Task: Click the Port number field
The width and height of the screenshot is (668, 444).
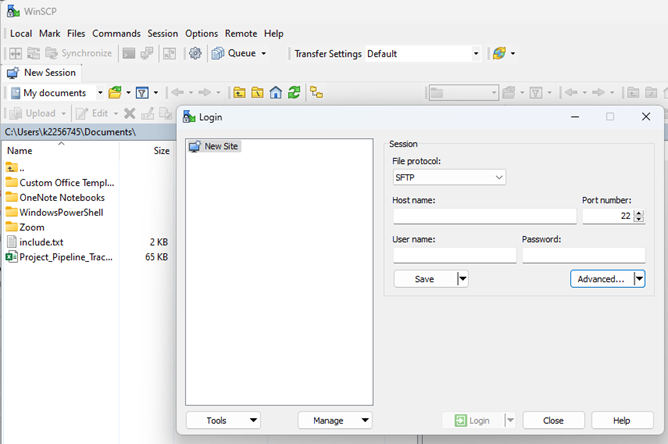Action: (x=608, y=216)
